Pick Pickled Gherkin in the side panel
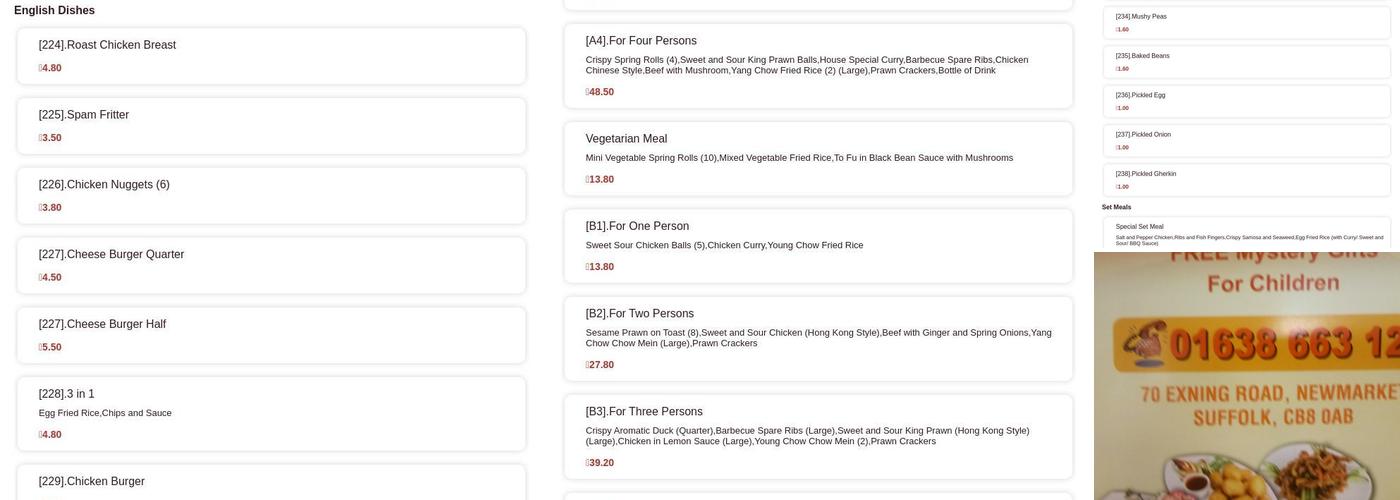Viewport: 1400px width, 500px height. click(1246, 180)
